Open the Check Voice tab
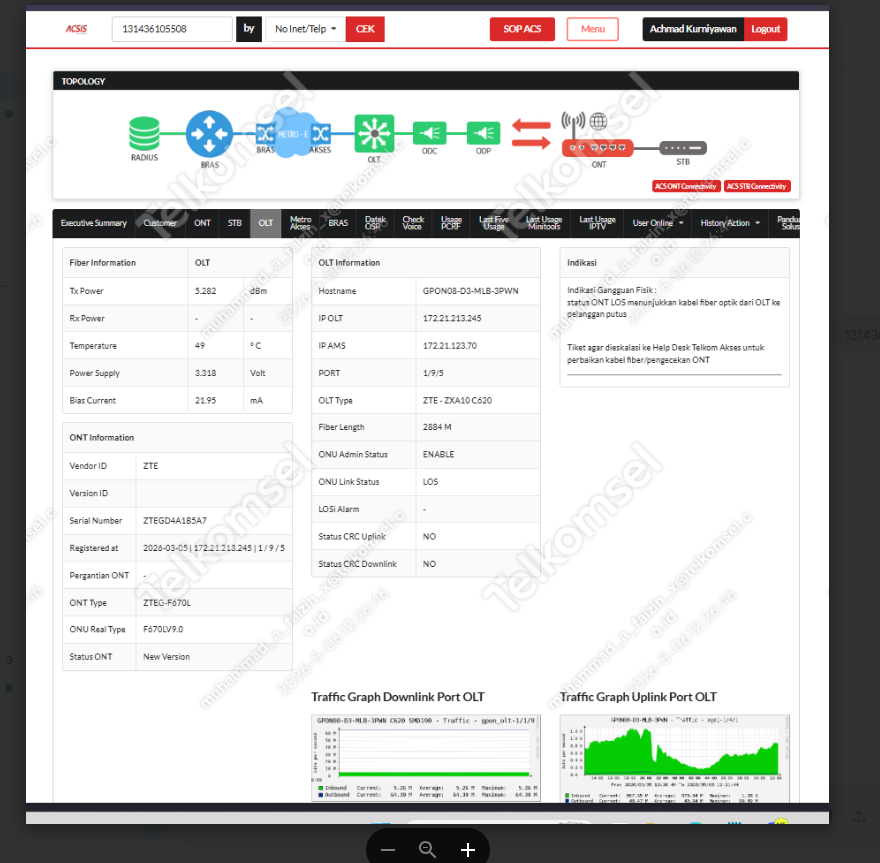This screenshot has height=863, width=880. tap(412, 223)
